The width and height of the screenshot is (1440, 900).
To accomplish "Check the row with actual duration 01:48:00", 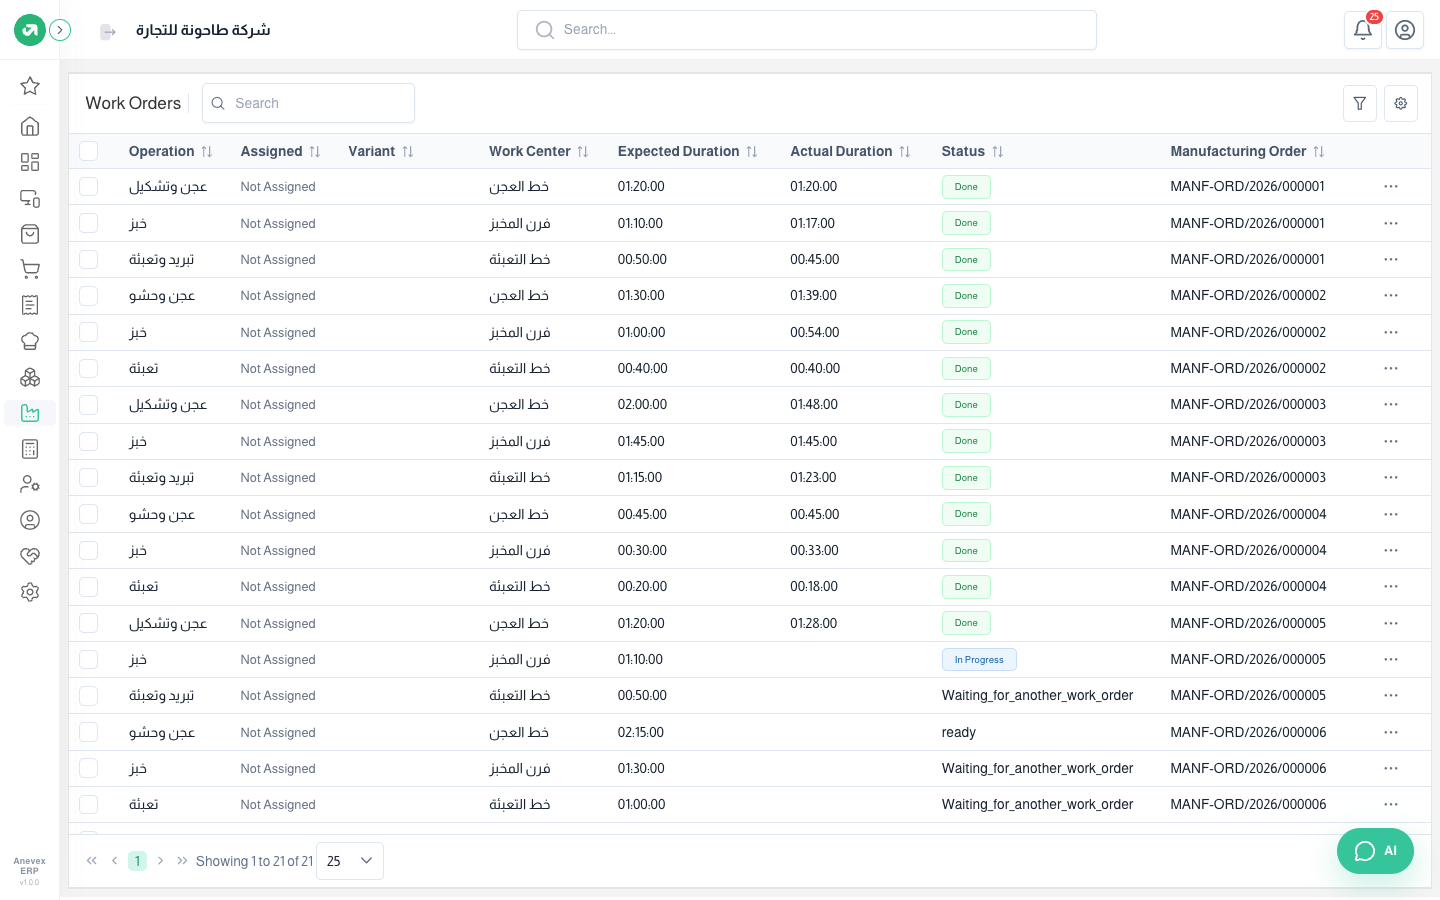I will pyautogui.click(x=89, y=405).
